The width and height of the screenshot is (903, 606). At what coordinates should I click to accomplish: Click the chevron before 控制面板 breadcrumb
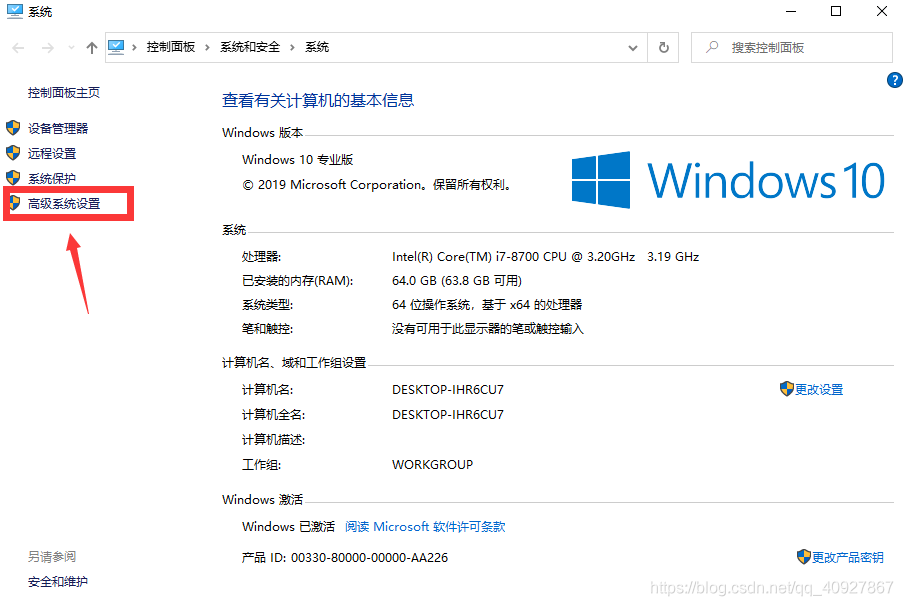(134, 47)
